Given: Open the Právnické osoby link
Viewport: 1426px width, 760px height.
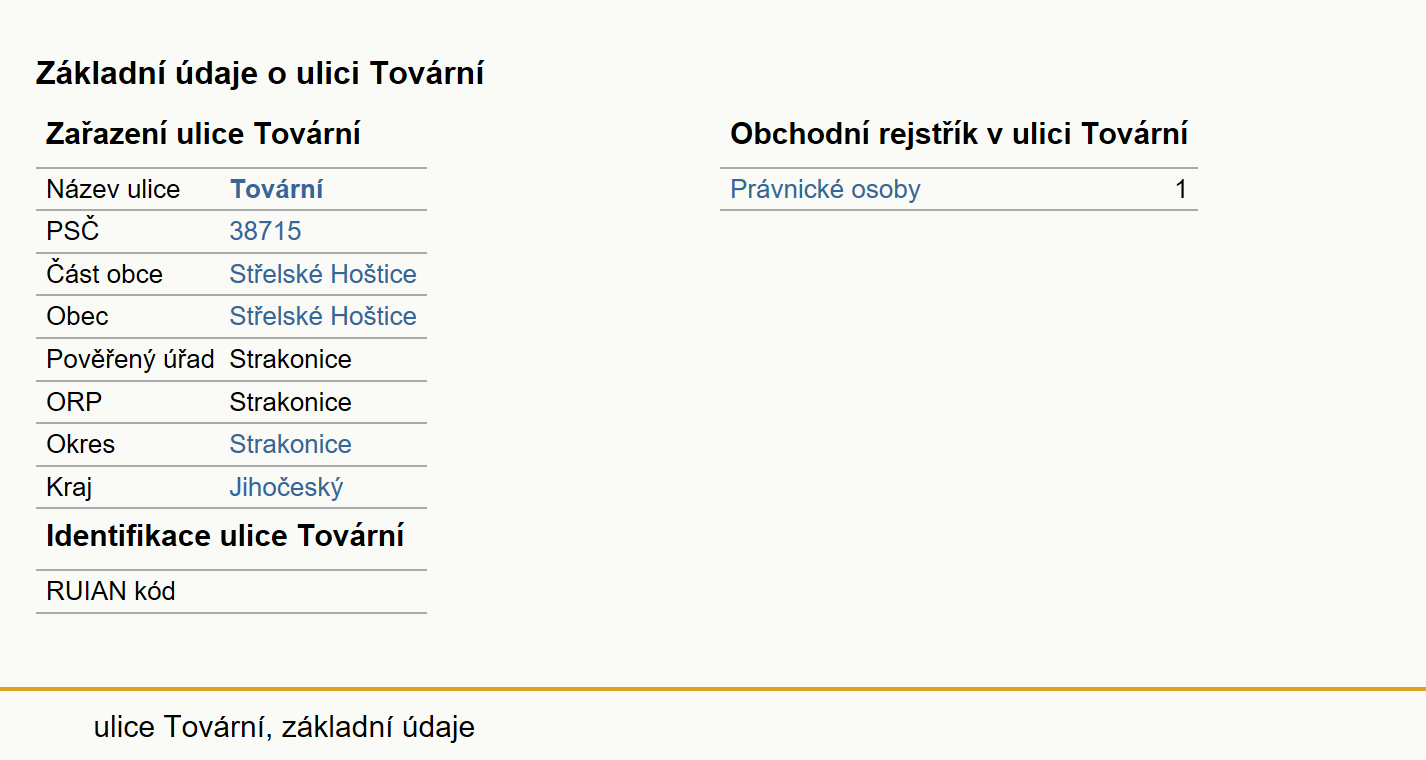Looking at the screenshot, I should coord(825,189).
